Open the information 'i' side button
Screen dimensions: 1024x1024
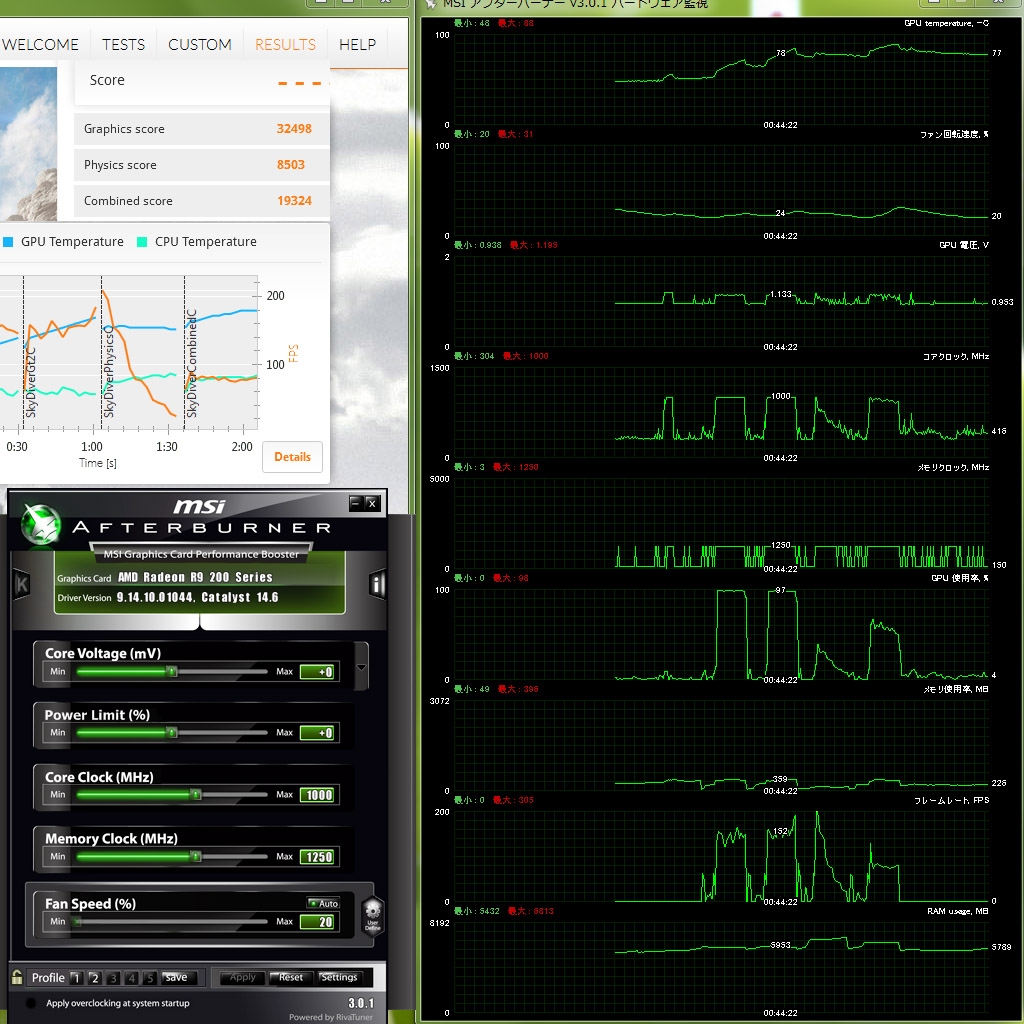pos(377,584)
